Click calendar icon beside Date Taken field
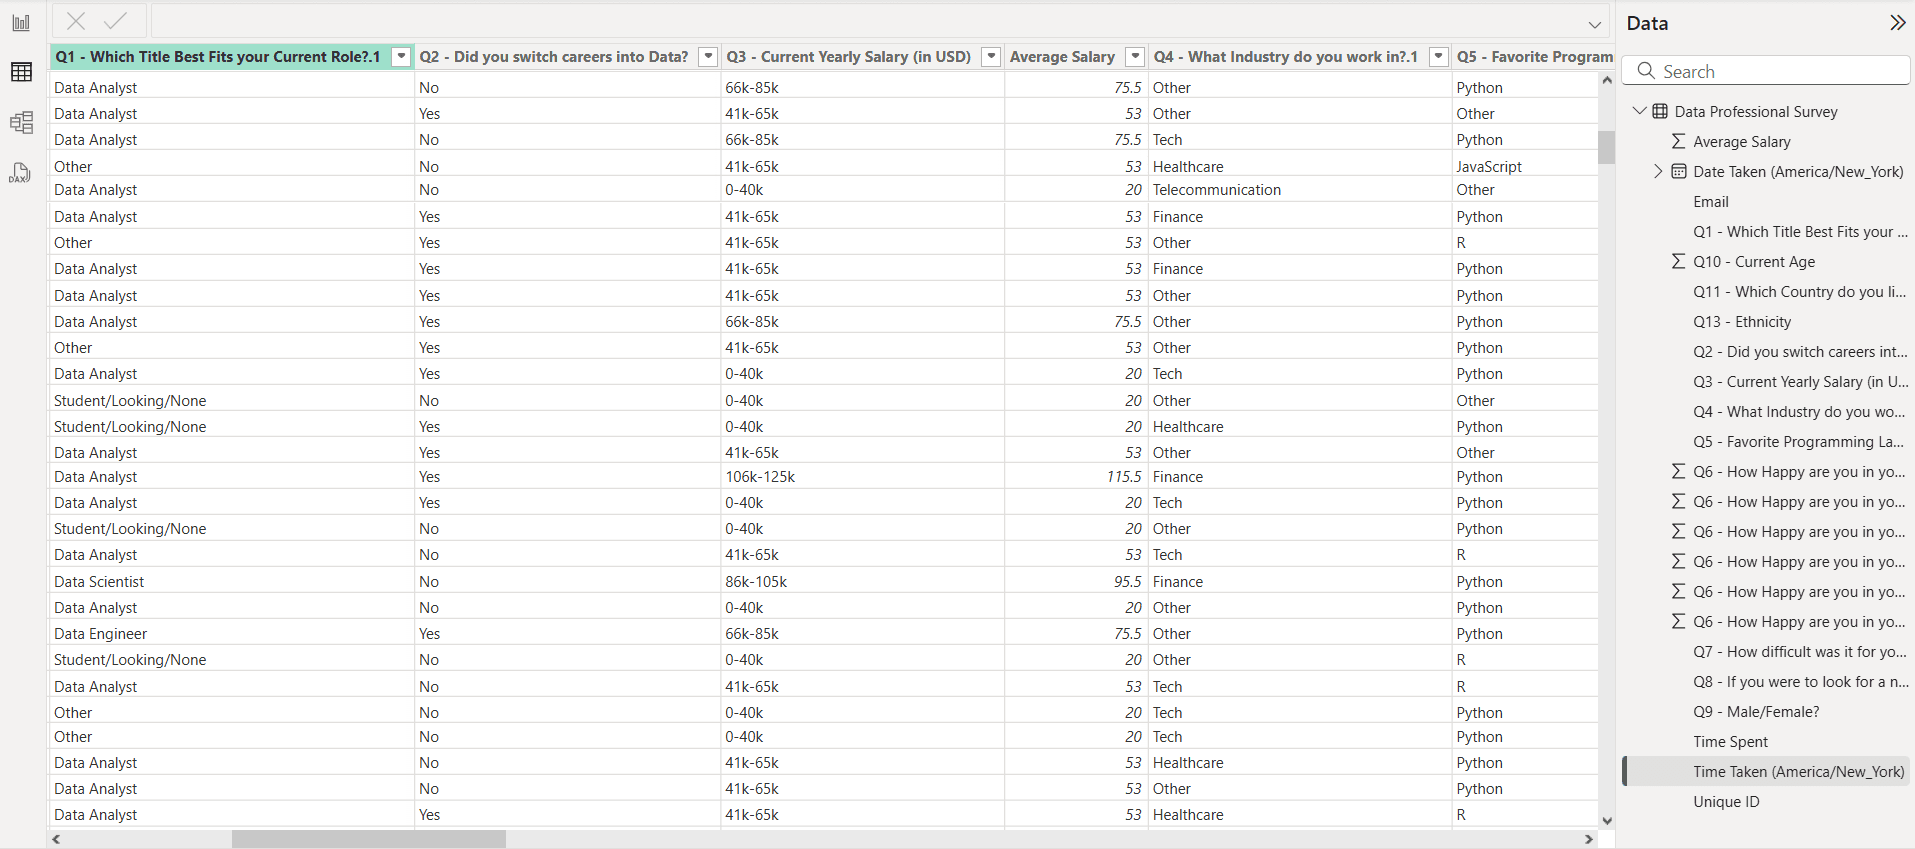This screenshot has height=849, width=1915. coord(1679,171)
